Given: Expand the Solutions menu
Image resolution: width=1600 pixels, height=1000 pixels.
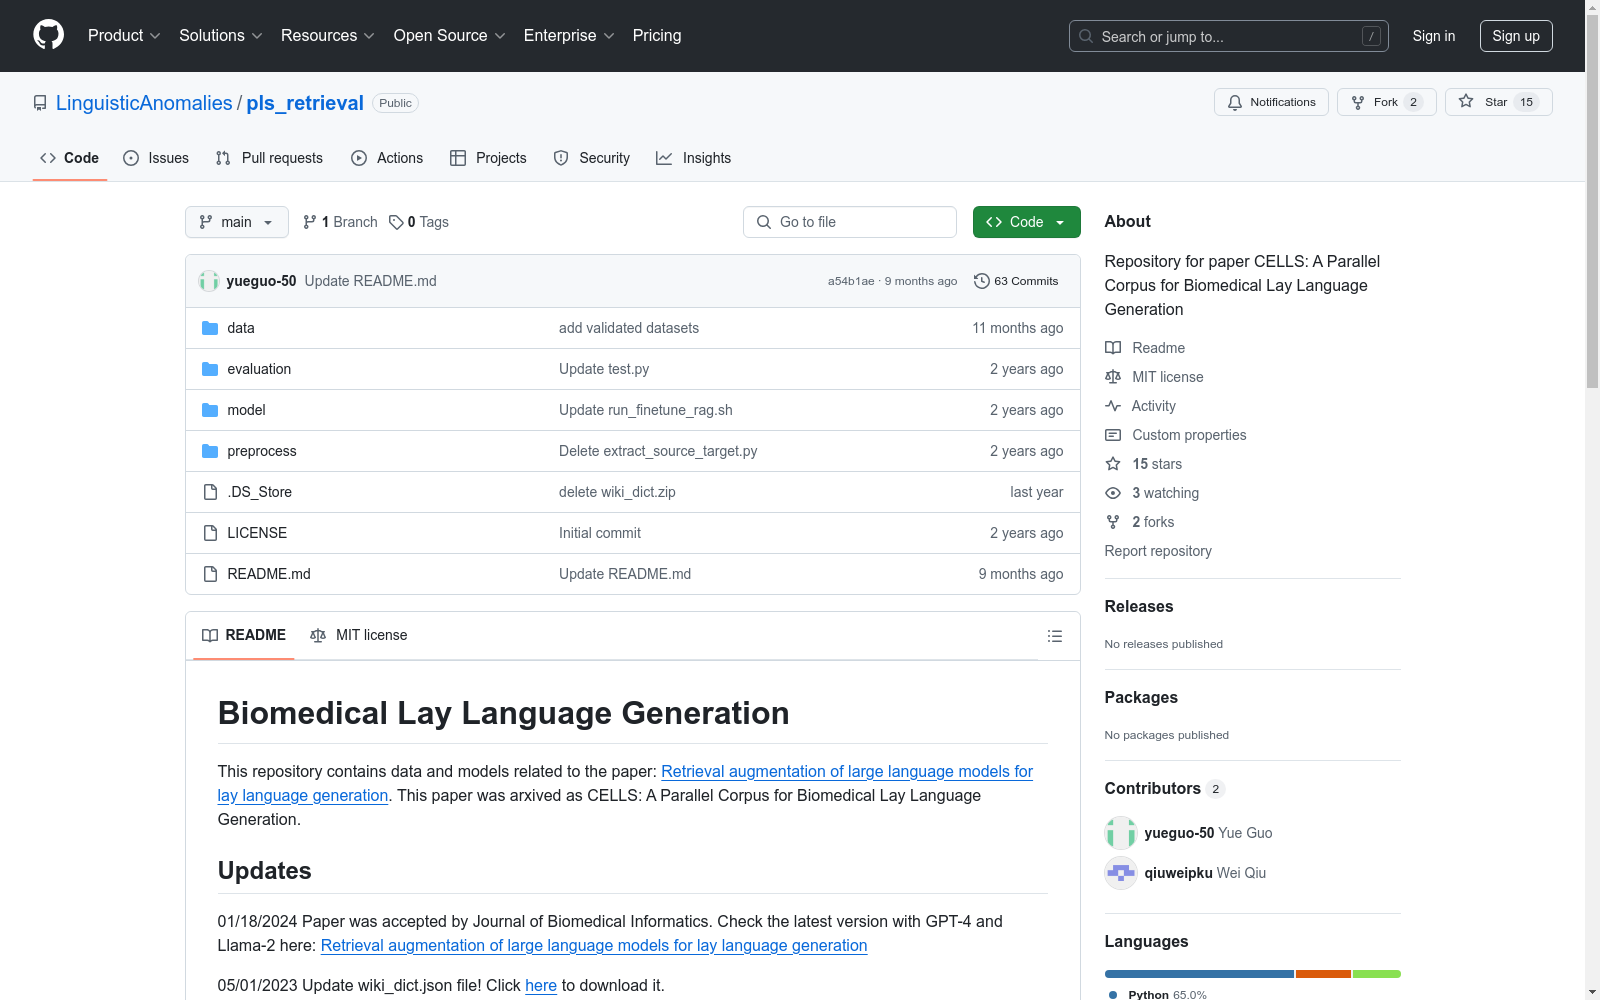Looking at the screenshot, I should point(221,36).
